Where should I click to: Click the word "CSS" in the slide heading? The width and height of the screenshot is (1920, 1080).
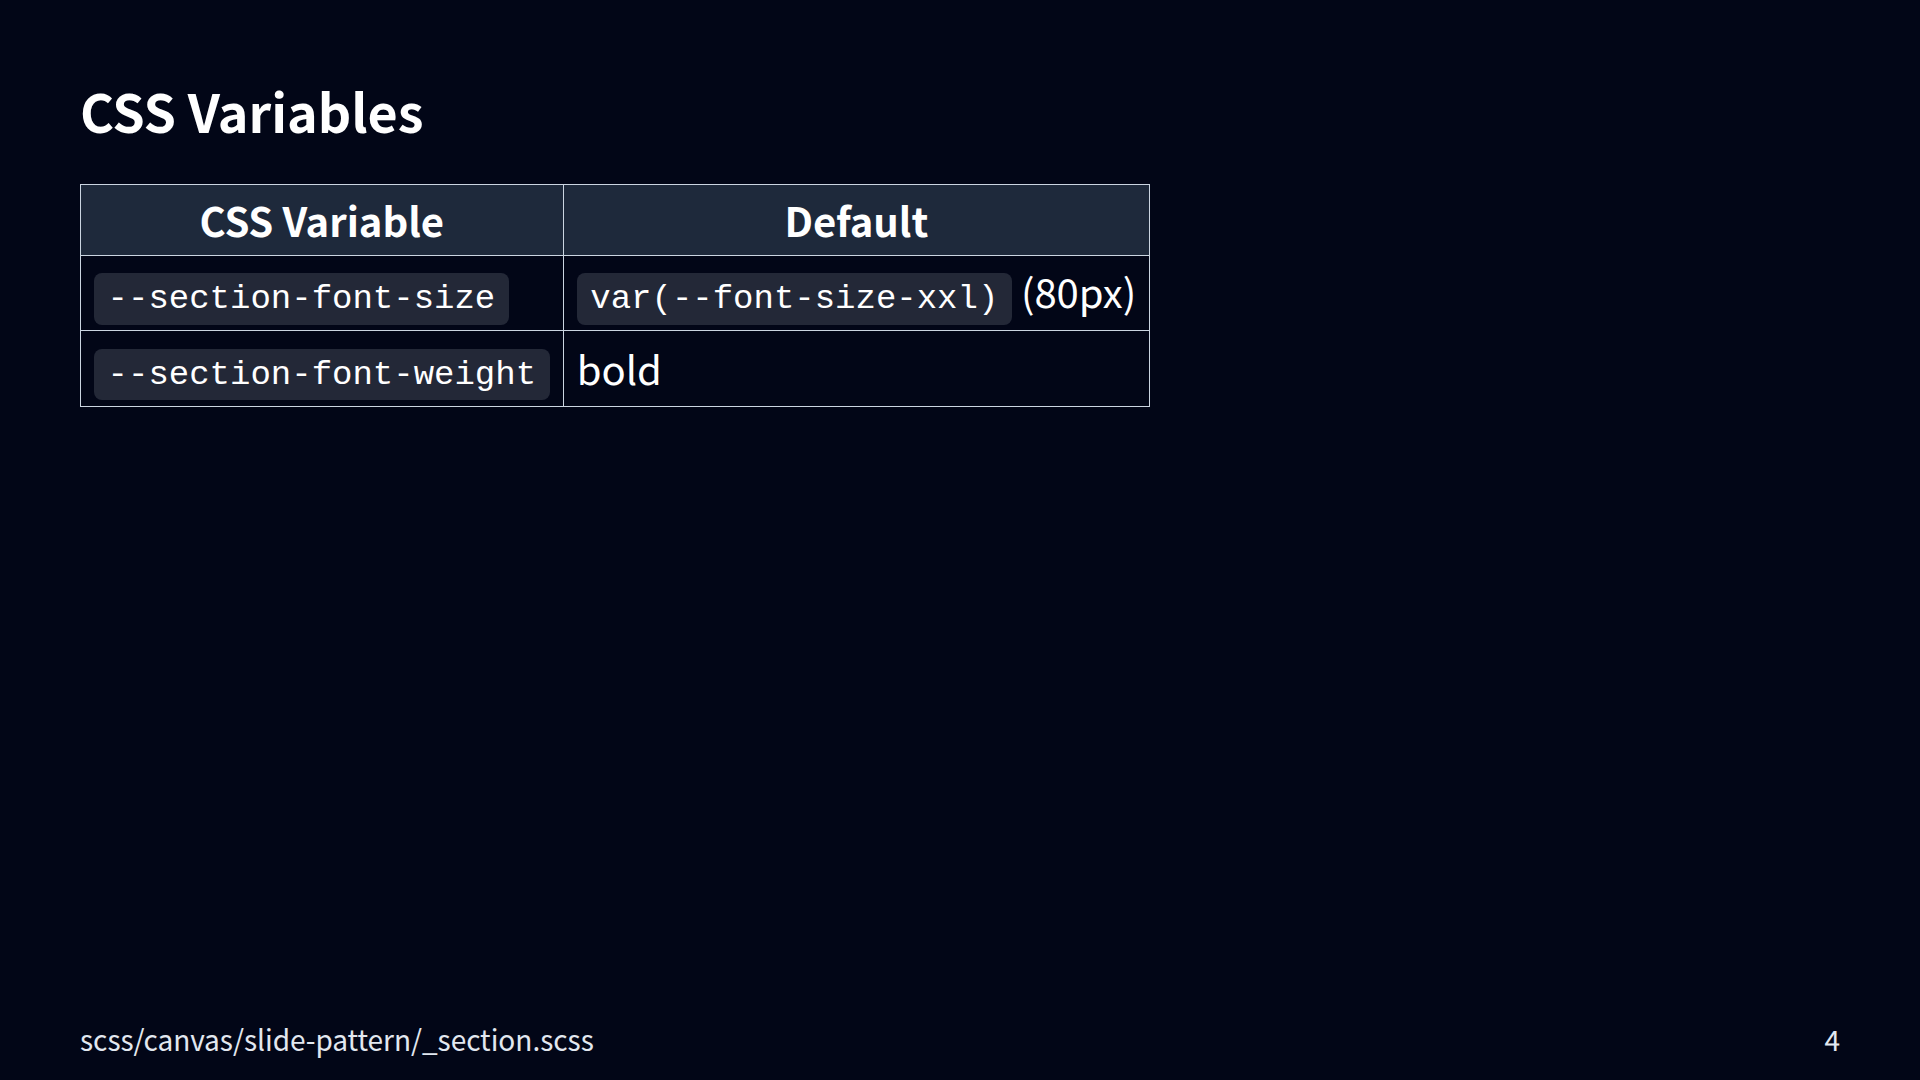128,114
